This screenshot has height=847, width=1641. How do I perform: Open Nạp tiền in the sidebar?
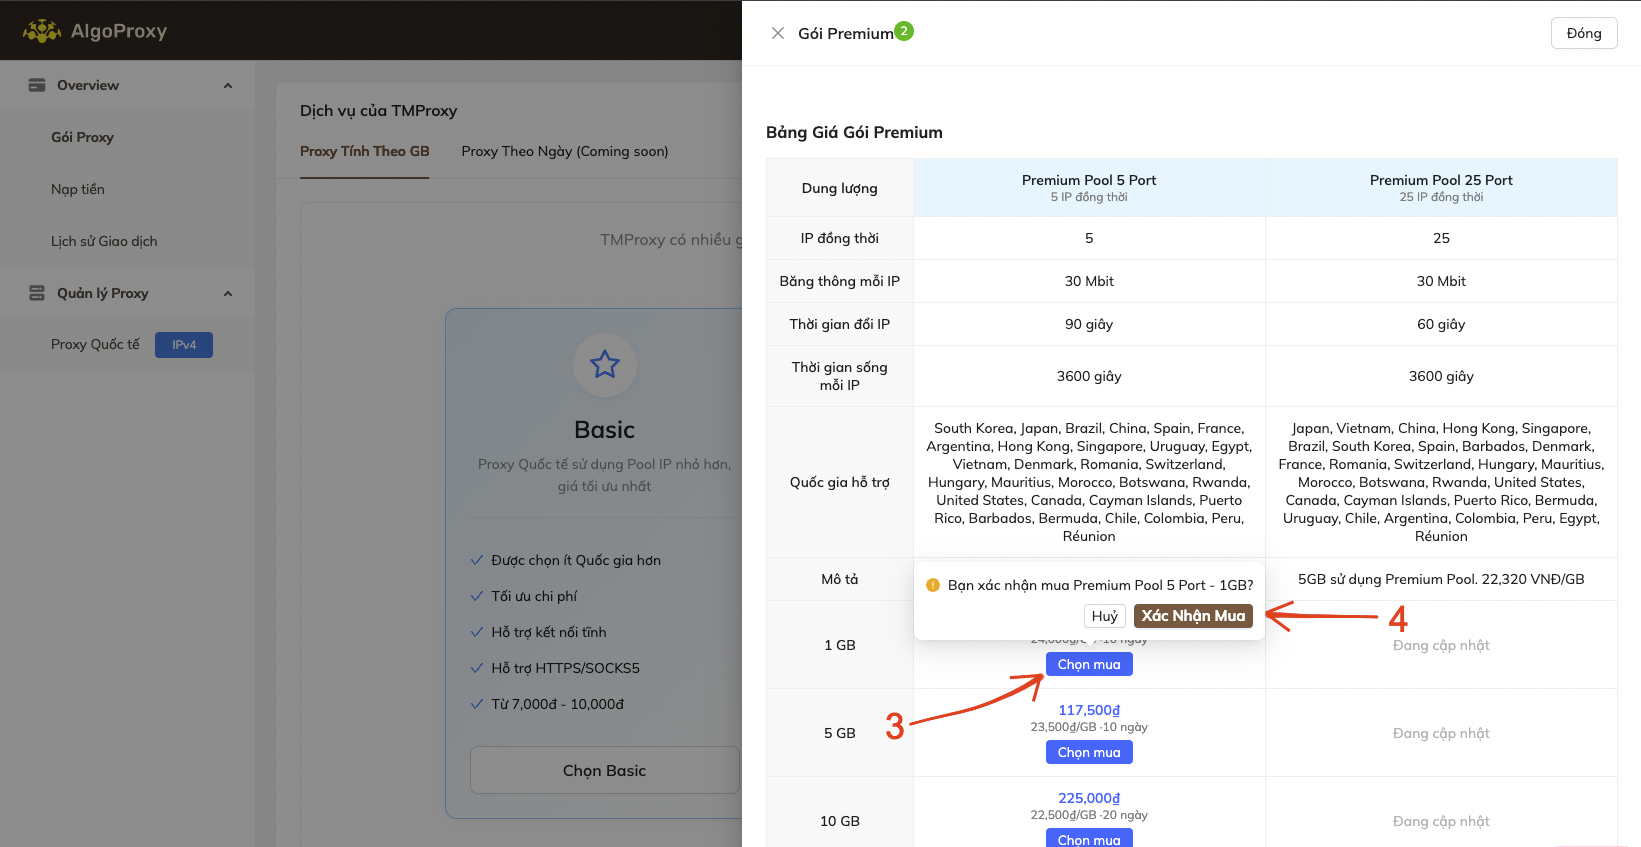(x=78, y=189)
